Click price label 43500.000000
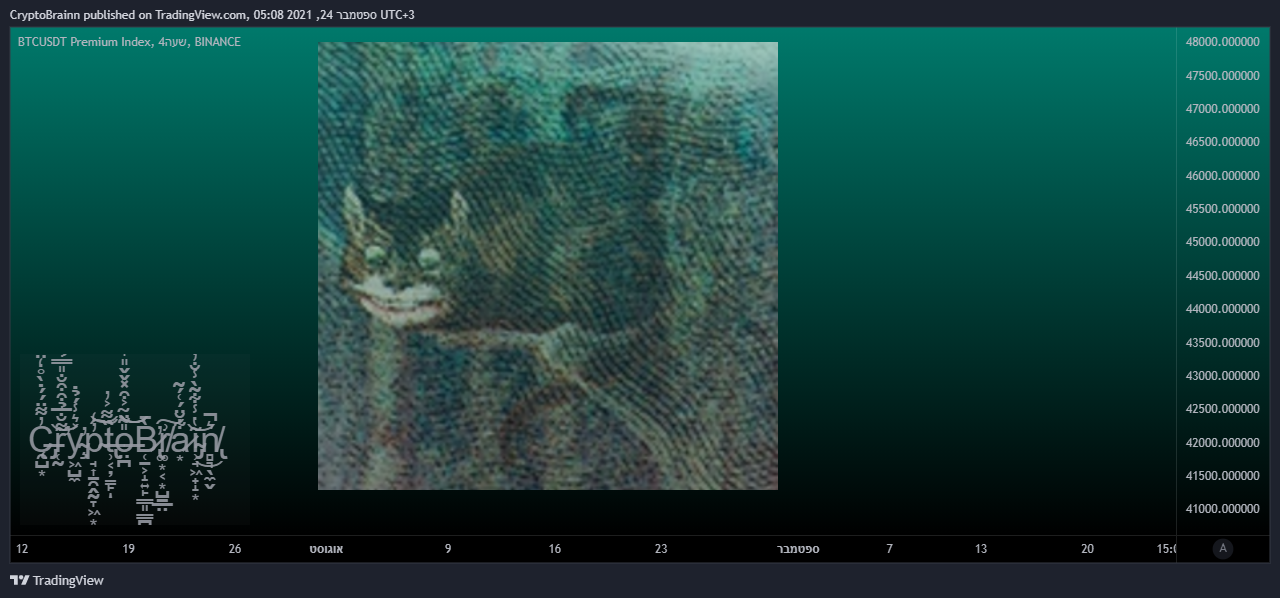This screenshot has width=1280, height=598. tap(1222, 342)
